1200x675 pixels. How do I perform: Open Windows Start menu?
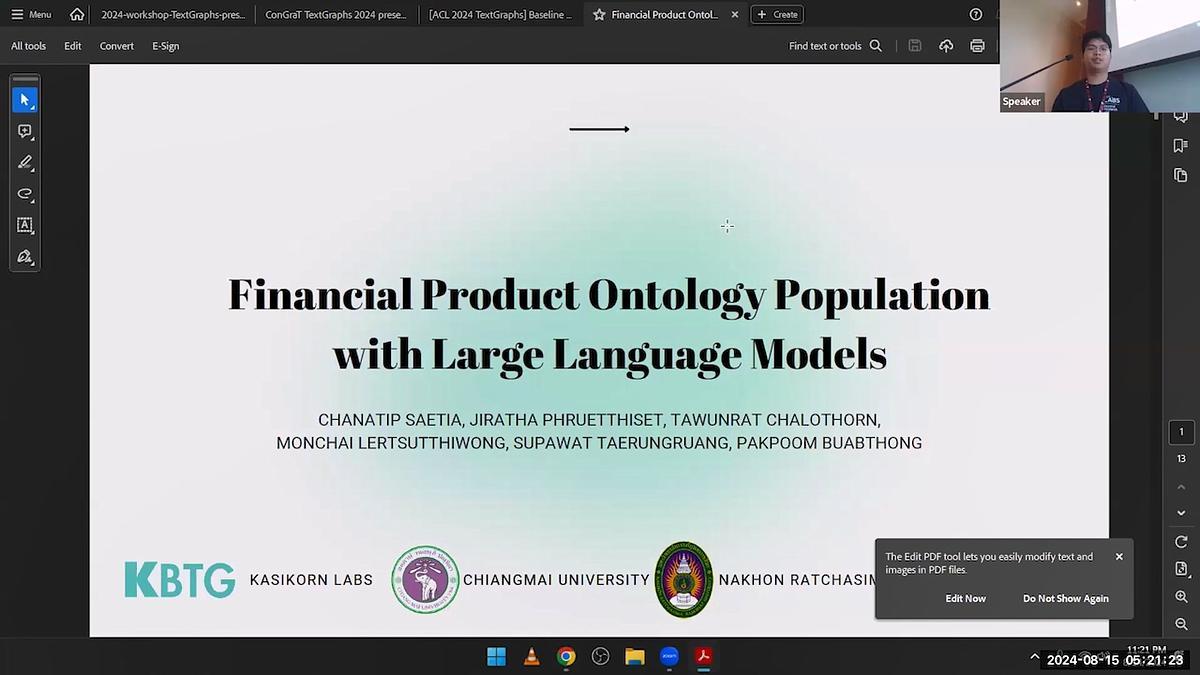click(x=496, y=656)
